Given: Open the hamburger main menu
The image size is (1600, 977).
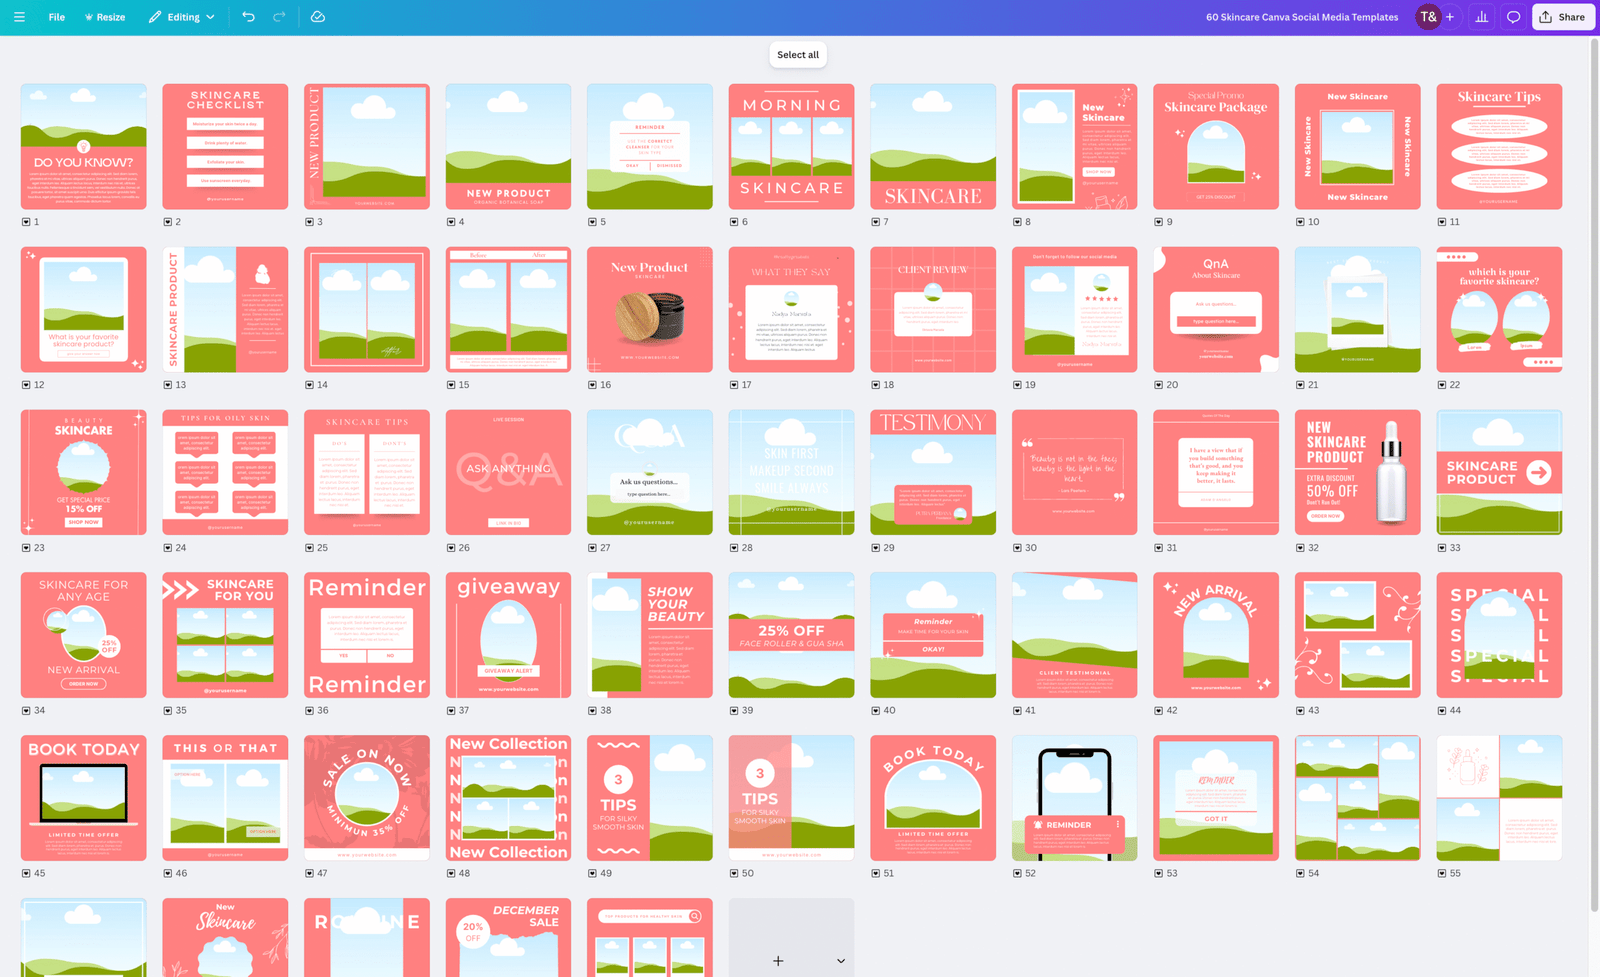Looking at the screenshot, I should (19, 17).
